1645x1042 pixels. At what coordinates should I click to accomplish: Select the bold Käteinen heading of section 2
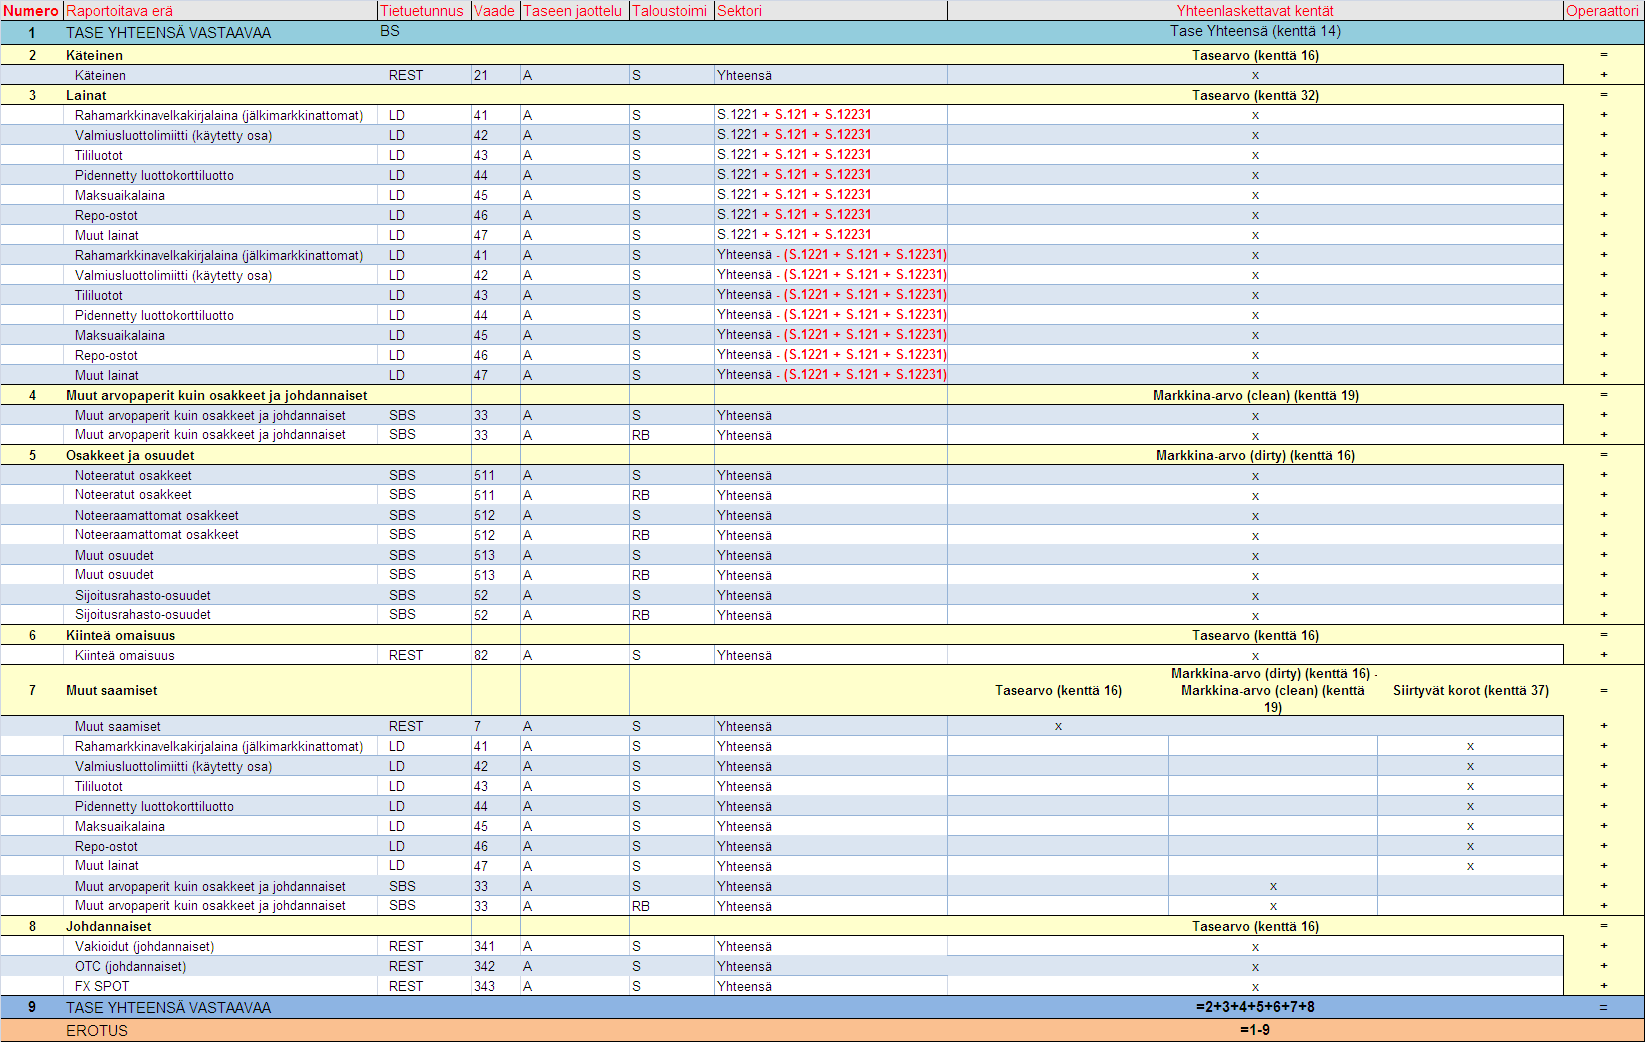tap(94, 55)
